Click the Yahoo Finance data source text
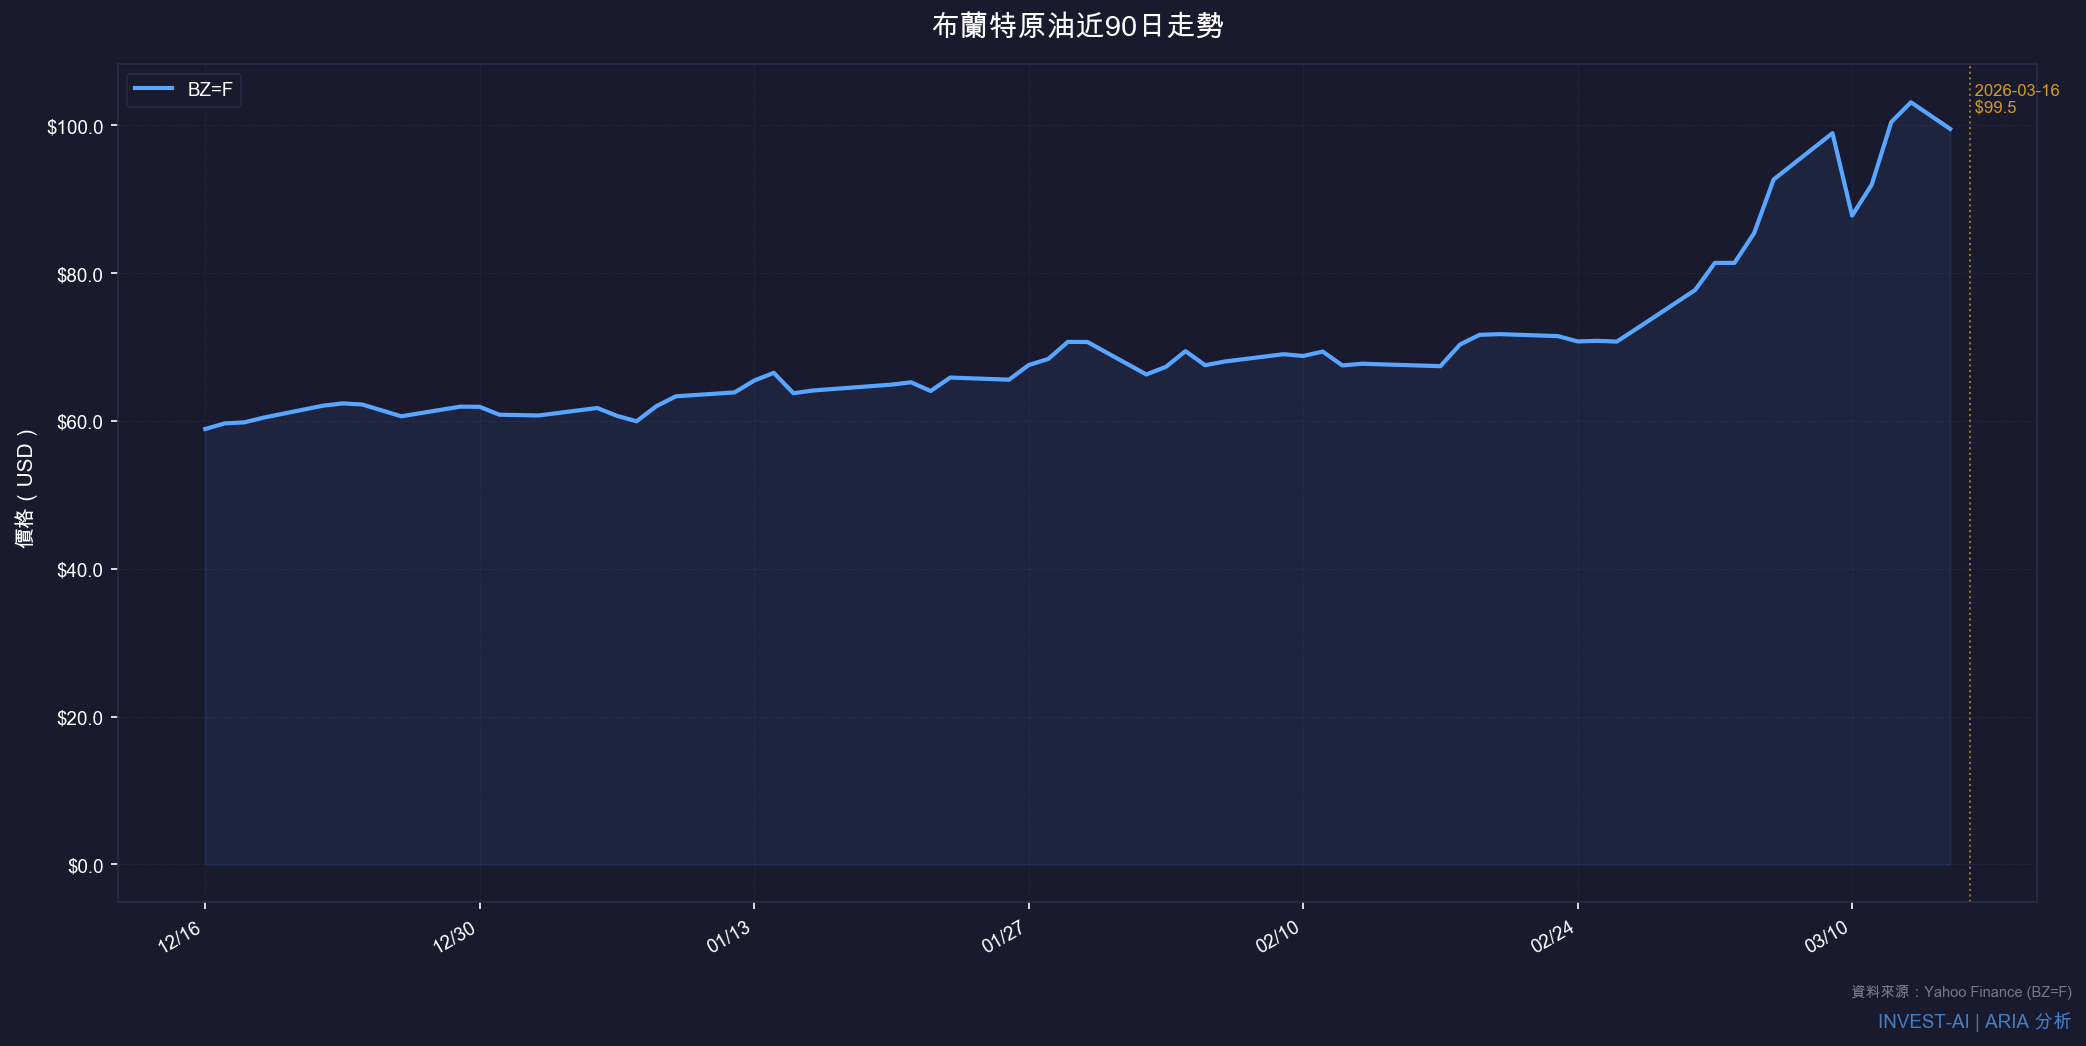 [x=1960, y=992]
